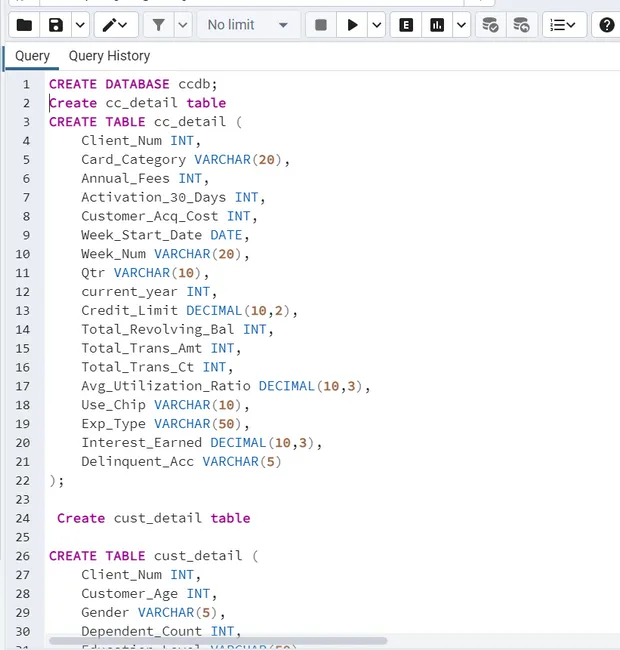Open the edit pencil dropdown
Screen dimensions: 620x650
coord(116,25)
